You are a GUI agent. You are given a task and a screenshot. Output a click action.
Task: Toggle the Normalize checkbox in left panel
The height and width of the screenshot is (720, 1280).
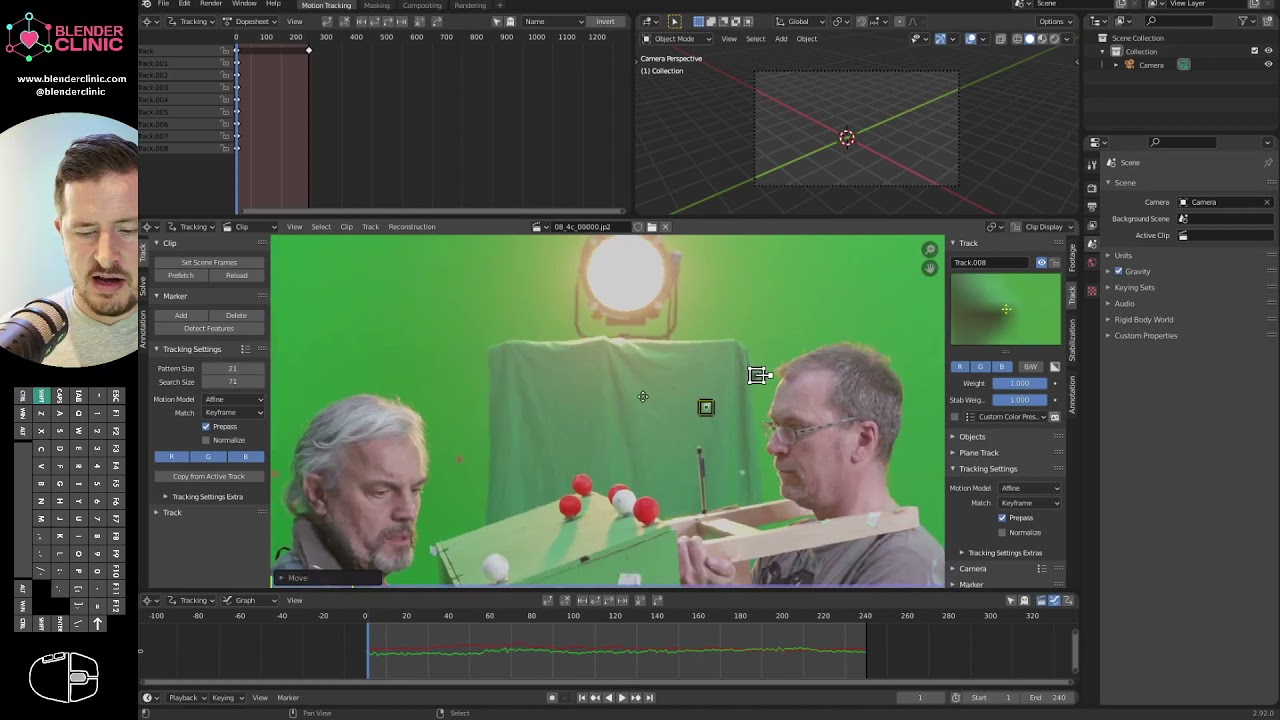coord(206,440)
